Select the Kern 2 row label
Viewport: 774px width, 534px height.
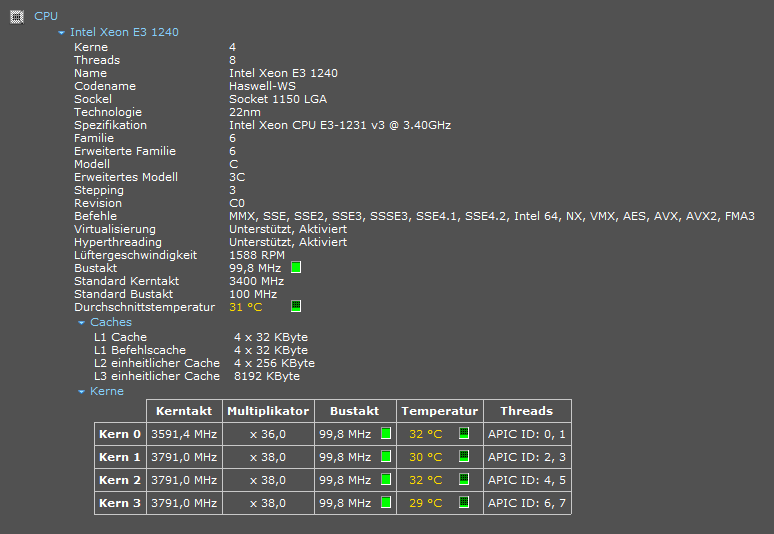click(120, 480)
